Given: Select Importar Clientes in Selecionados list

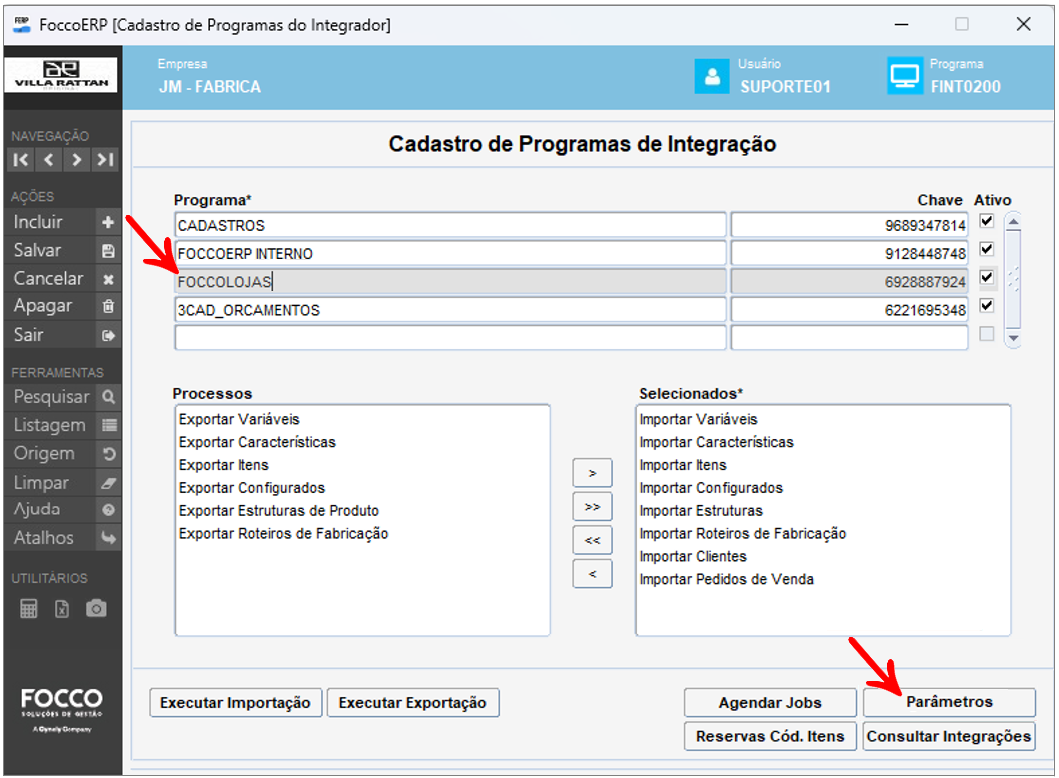Looking at the screenshot, I should [693, 556].
